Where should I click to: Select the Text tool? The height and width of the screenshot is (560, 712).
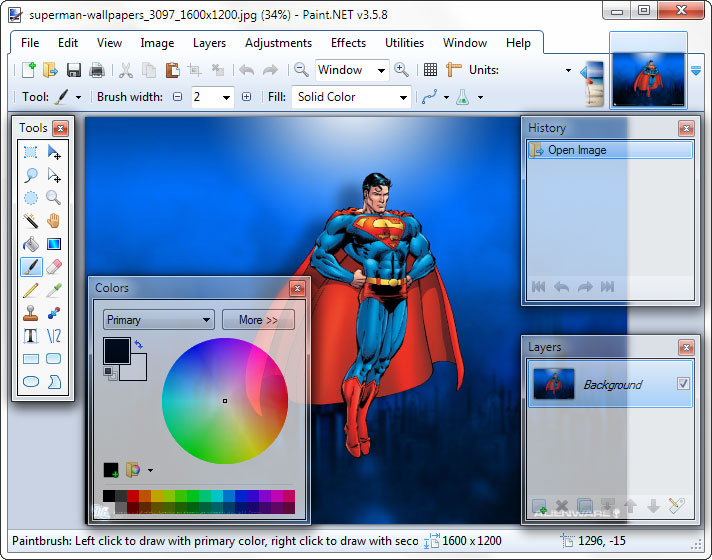point(30,336)
